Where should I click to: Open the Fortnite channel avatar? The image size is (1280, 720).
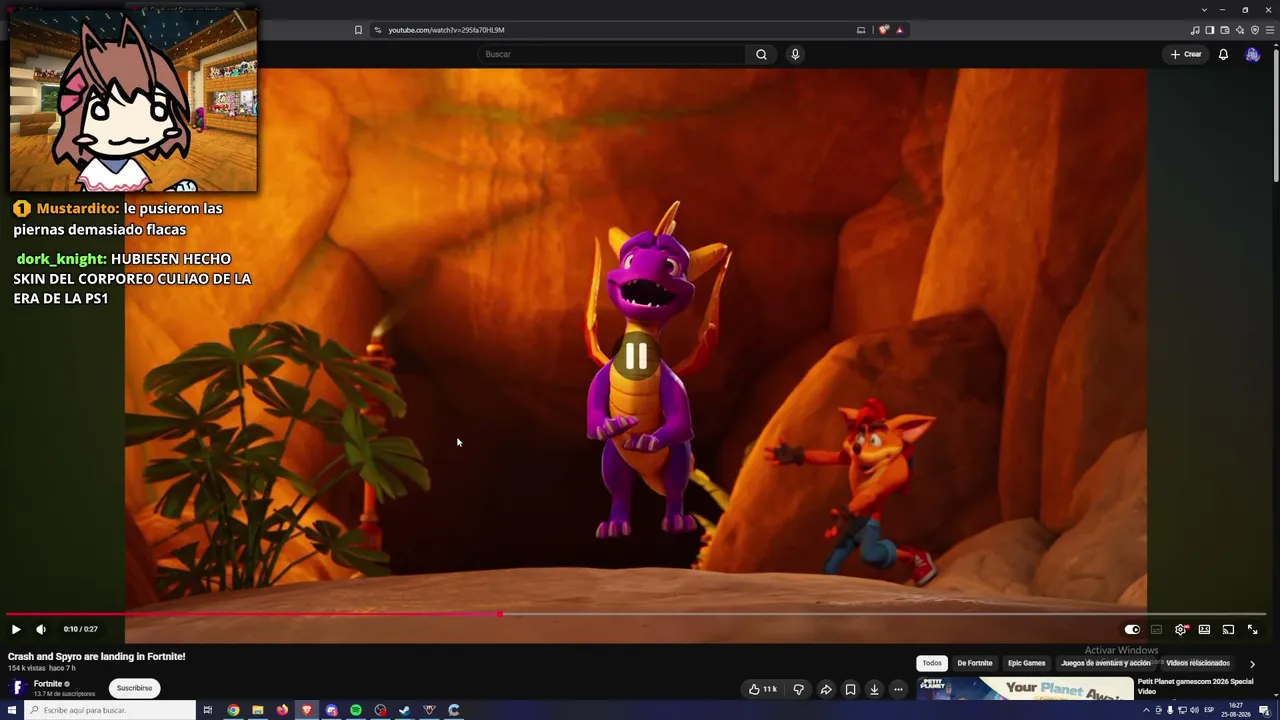17,687
